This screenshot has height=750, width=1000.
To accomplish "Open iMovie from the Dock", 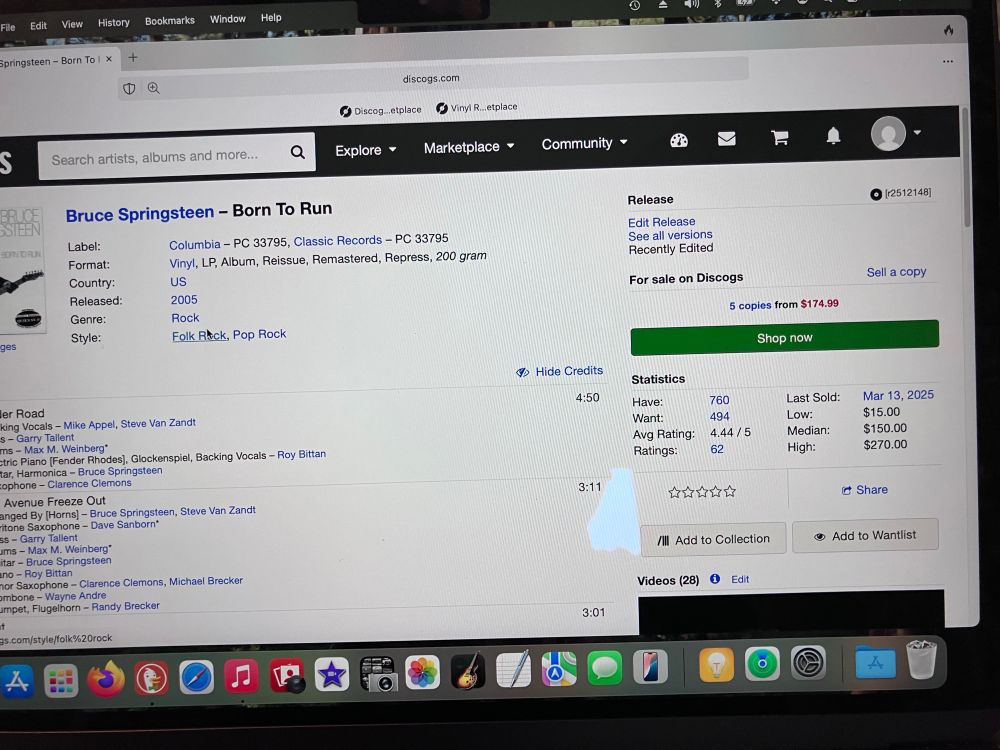I will 332,674.
